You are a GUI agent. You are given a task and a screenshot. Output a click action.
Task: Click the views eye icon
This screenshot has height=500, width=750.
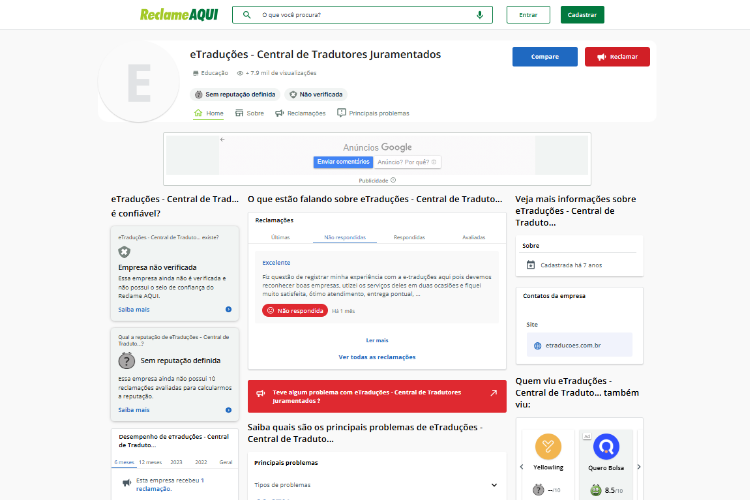pos(240,73)
